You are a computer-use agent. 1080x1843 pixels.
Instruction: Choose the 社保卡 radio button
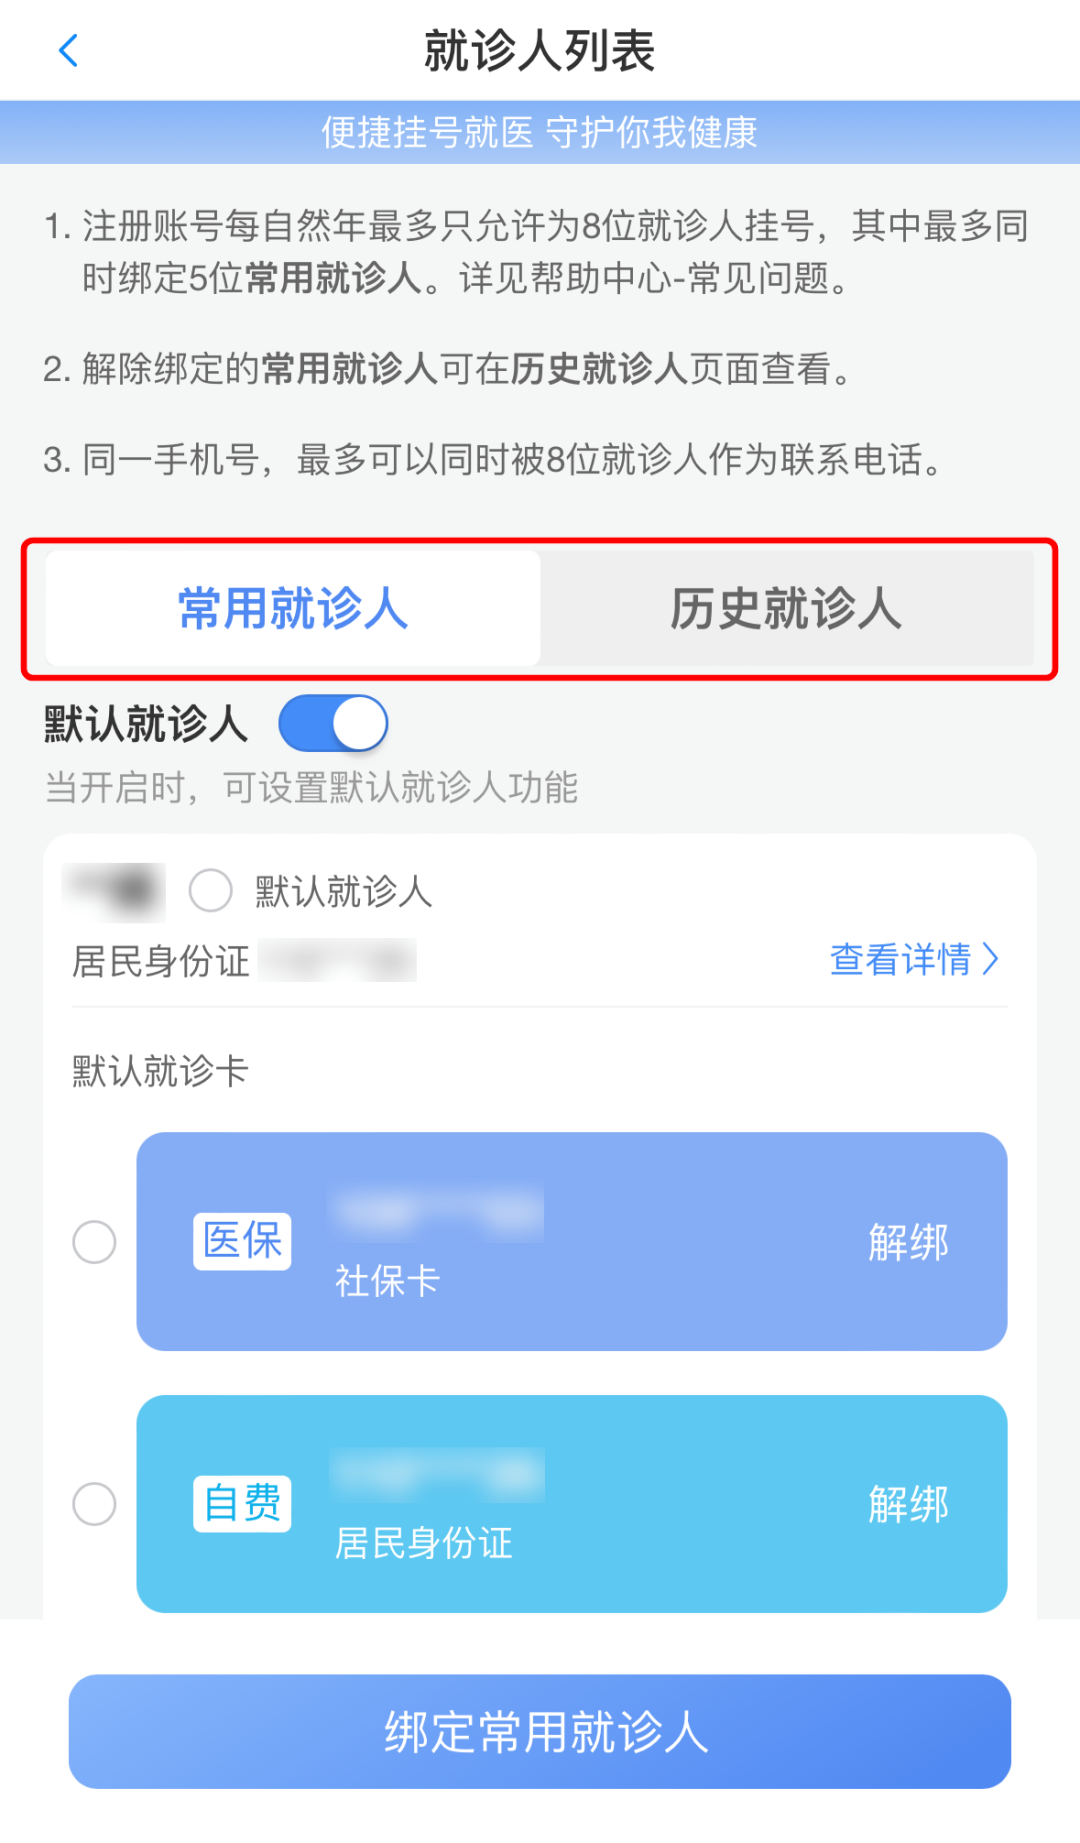click(95, 1243)
